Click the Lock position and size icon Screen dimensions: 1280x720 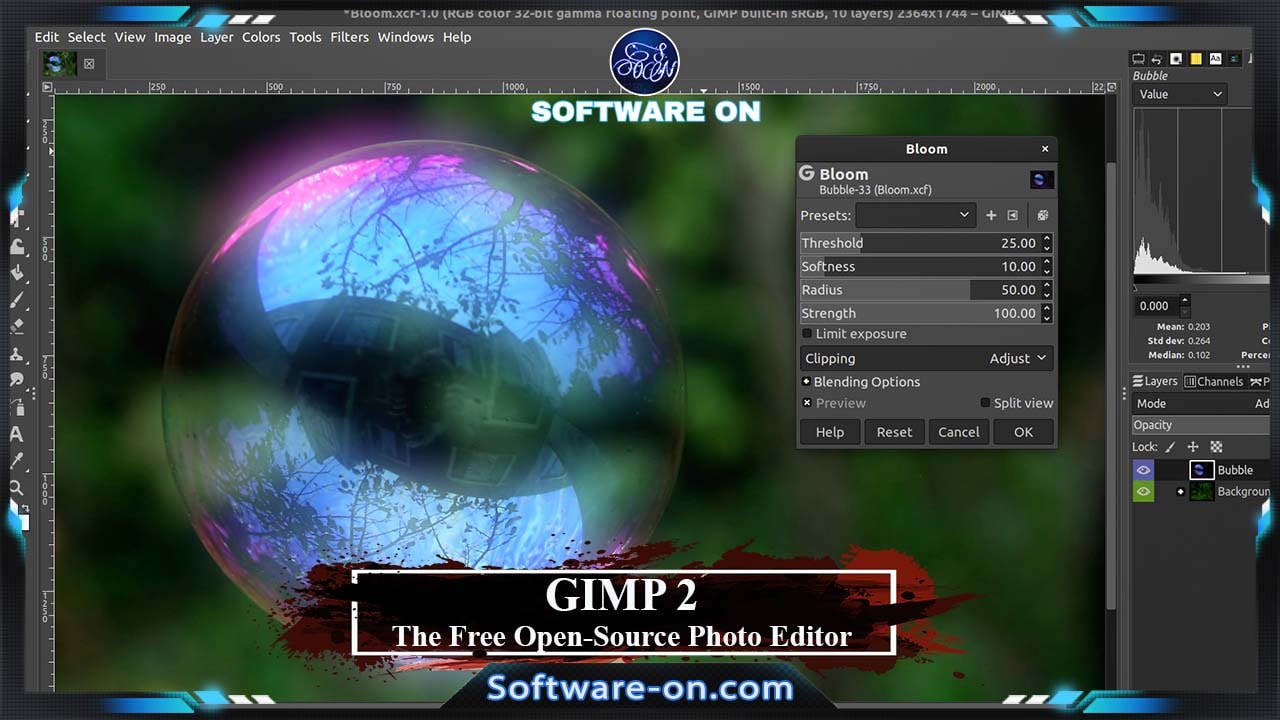(1192, 447)
